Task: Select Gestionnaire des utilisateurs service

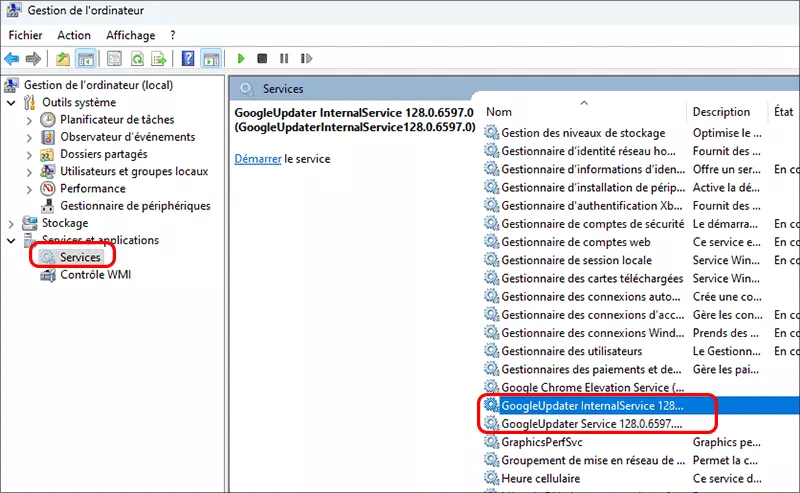Action: (x=571, y=351)
